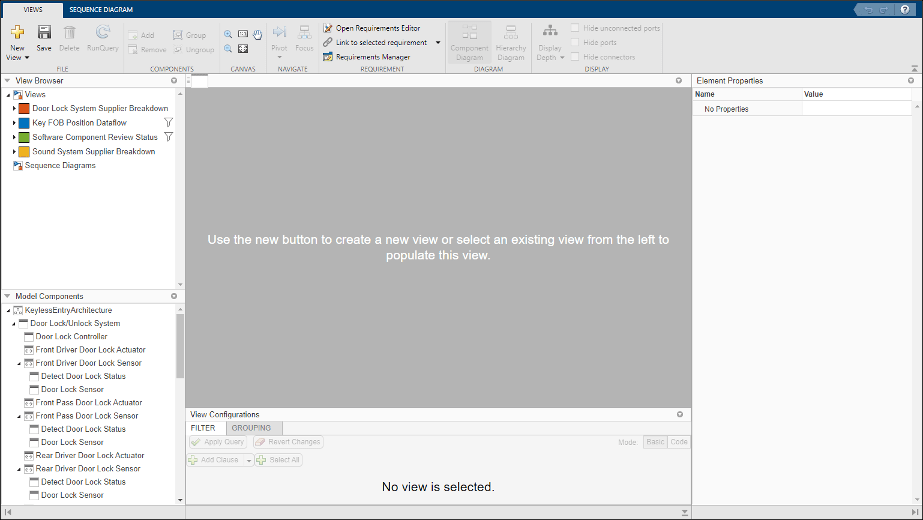Click the RunQuery icon
The height and width of the screenshot is (520, 923).
tap(102, 32)
